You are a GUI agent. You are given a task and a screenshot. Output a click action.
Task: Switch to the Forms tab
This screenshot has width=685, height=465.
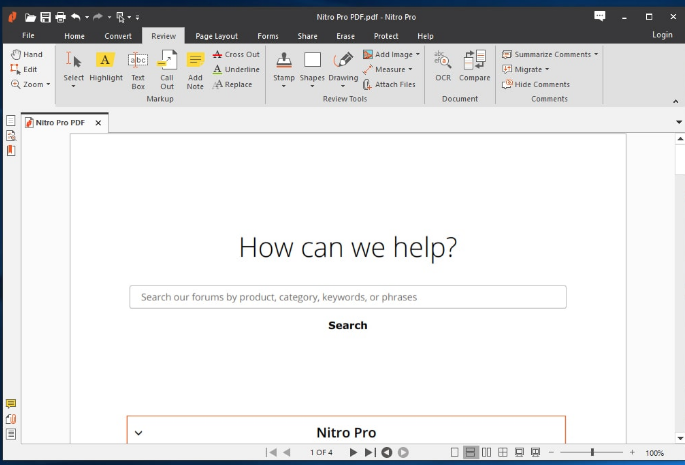tap(268, 36)
